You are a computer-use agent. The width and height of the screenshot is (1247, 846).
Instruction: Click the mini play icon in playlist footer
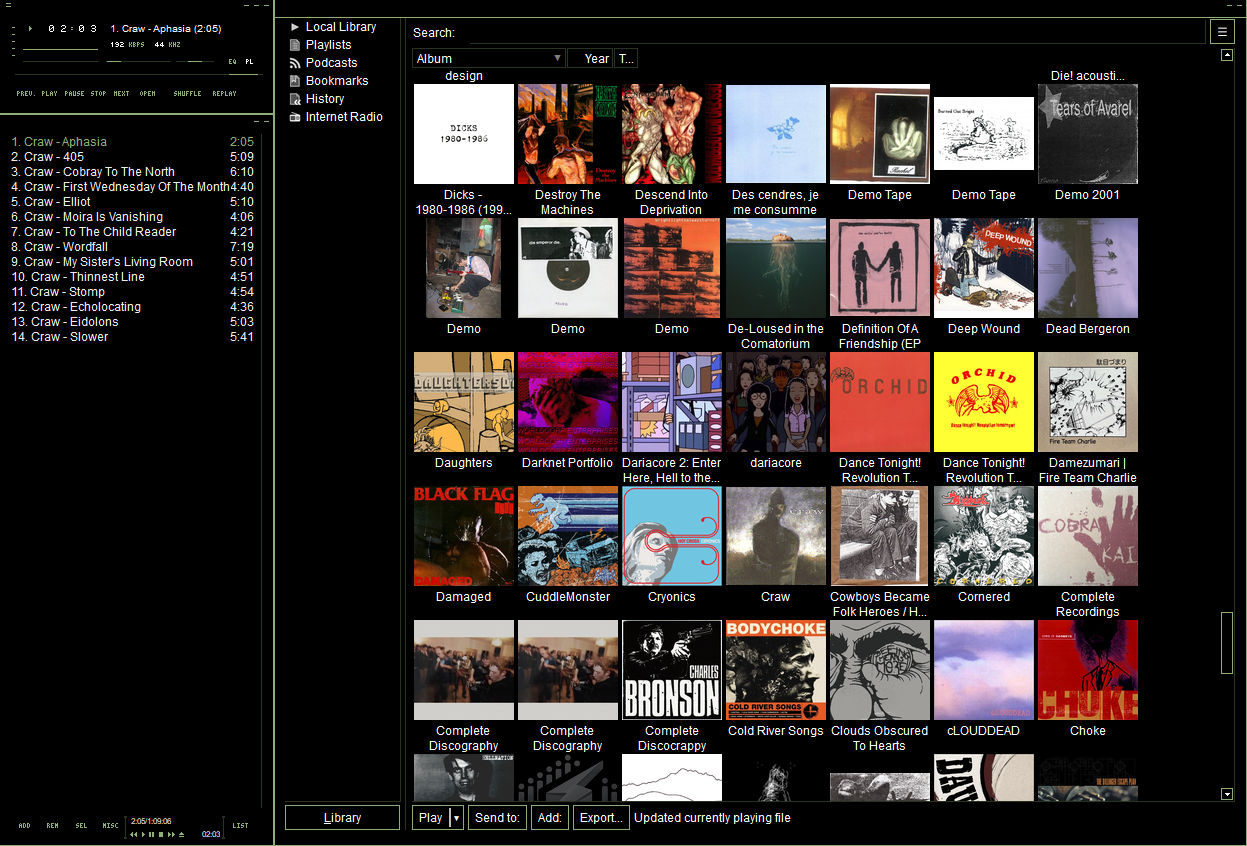tap(143, 834)
